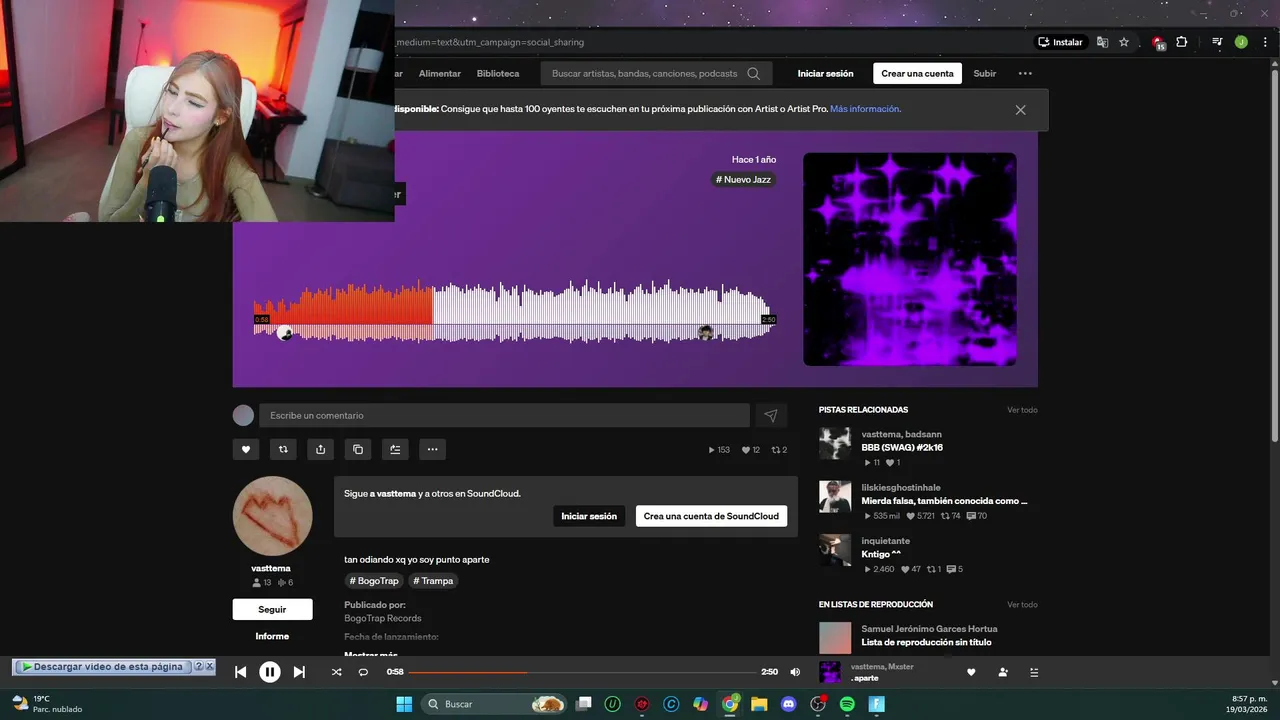The width and height of the screenshot is (1280, 720).
Task: Open the more options ellipsis below the waveform
Action: (x=432, y=450)
